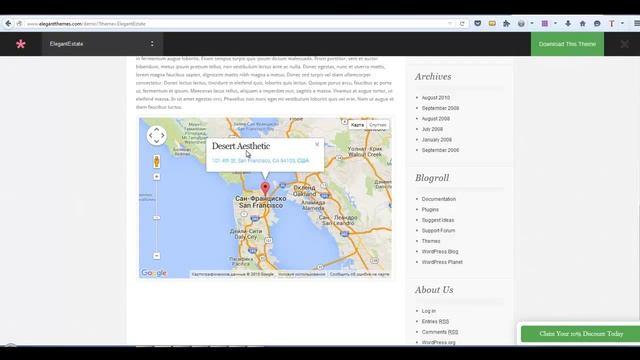Click the map zoom slider track
The image size is (640, 360).
pos(156,216)
